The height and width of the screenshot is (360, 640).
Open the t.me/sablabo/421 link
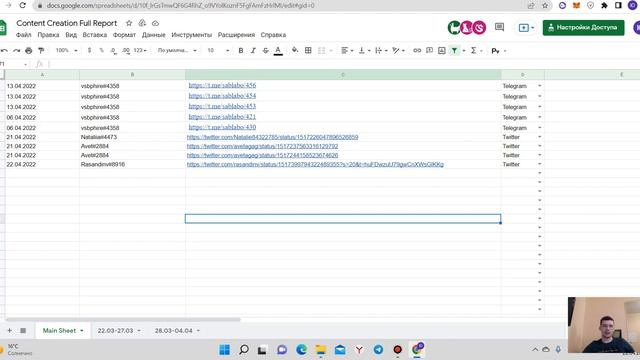[222, 117]
